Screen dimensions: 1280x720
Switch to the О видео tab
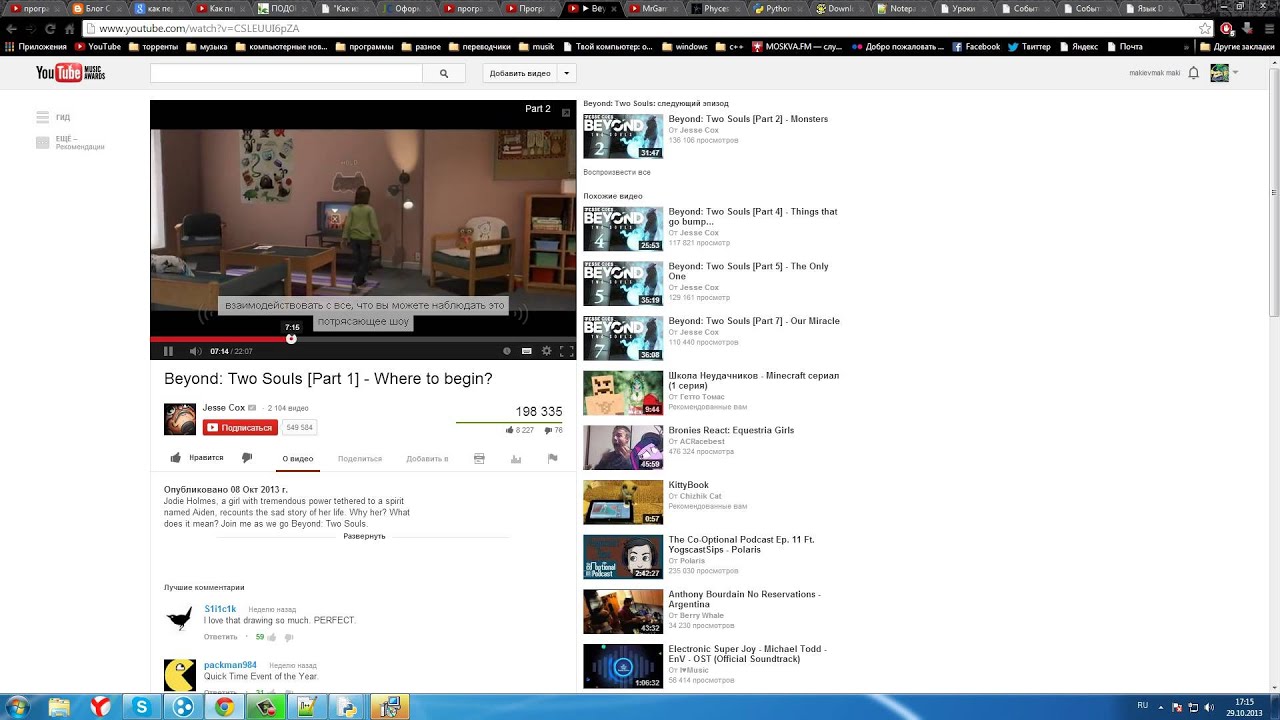[297, 459]
